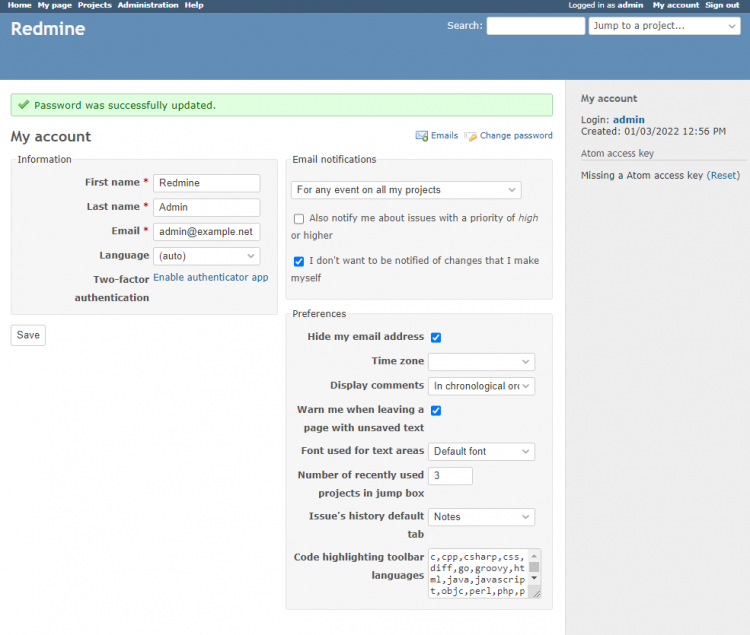Click the Save button
The height and width of the screenshot is (635, 750).
28,335
